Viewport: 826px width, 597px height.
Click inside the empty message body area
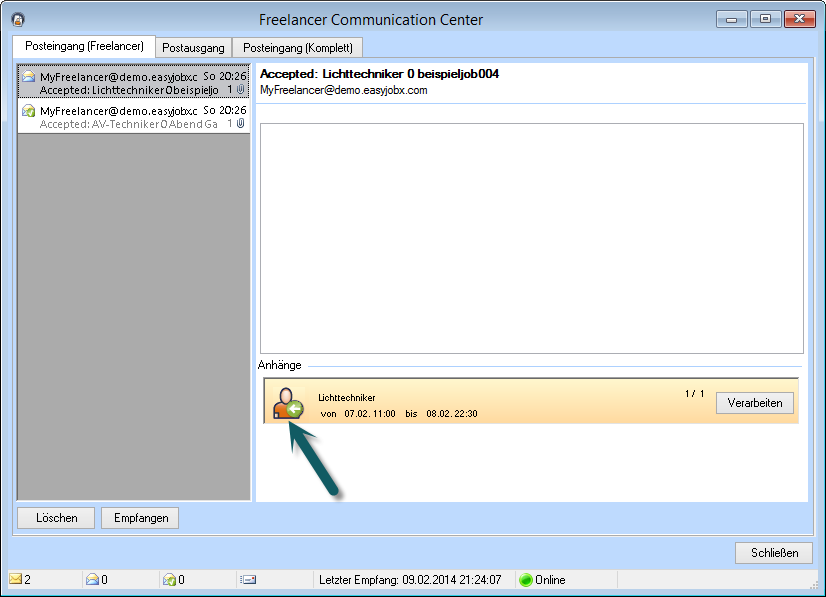coord(531,238)
